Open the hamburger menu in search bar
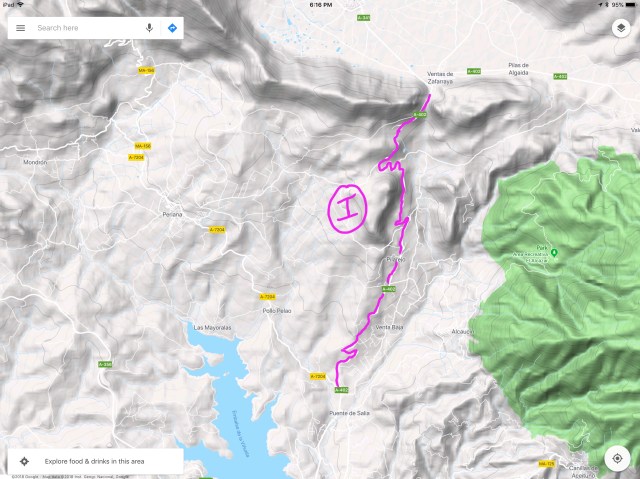 [x=20, y=28]
